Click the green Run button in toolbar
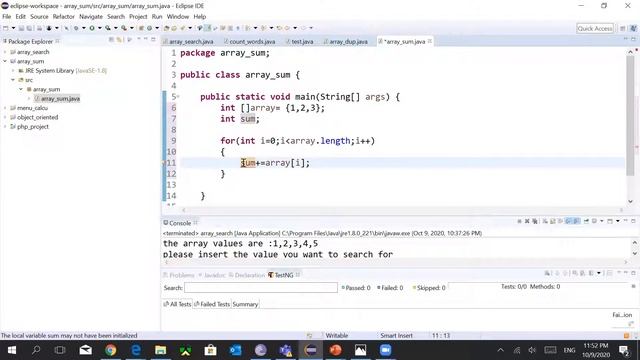 point(92,28)
